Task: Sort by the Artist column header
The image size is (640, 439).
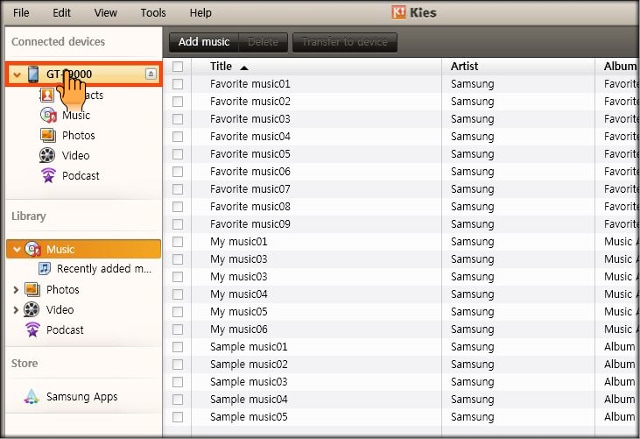Action: (518, 66)
